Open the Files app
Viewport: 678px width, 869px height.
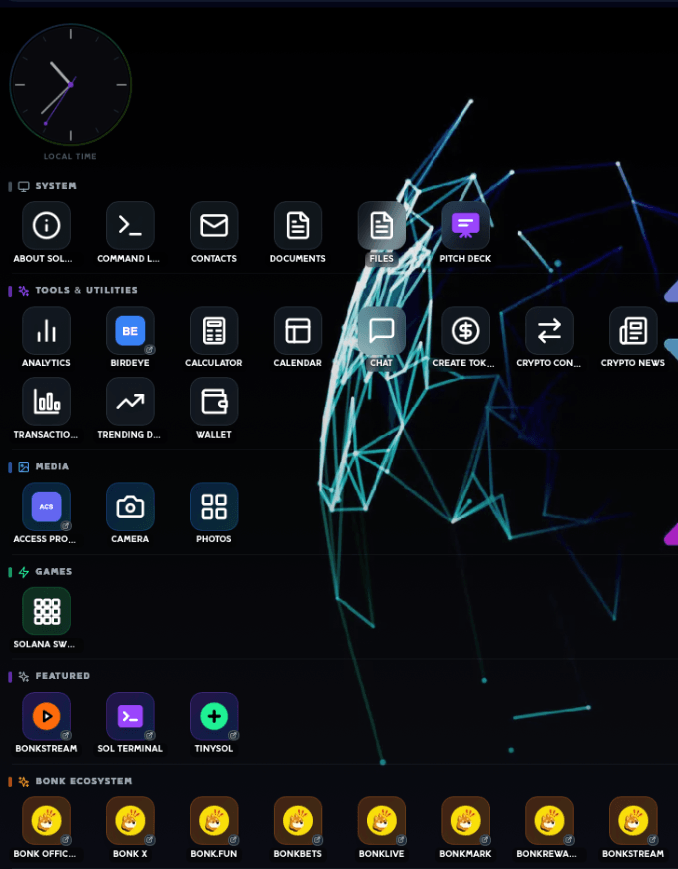[x=381, y=226]
